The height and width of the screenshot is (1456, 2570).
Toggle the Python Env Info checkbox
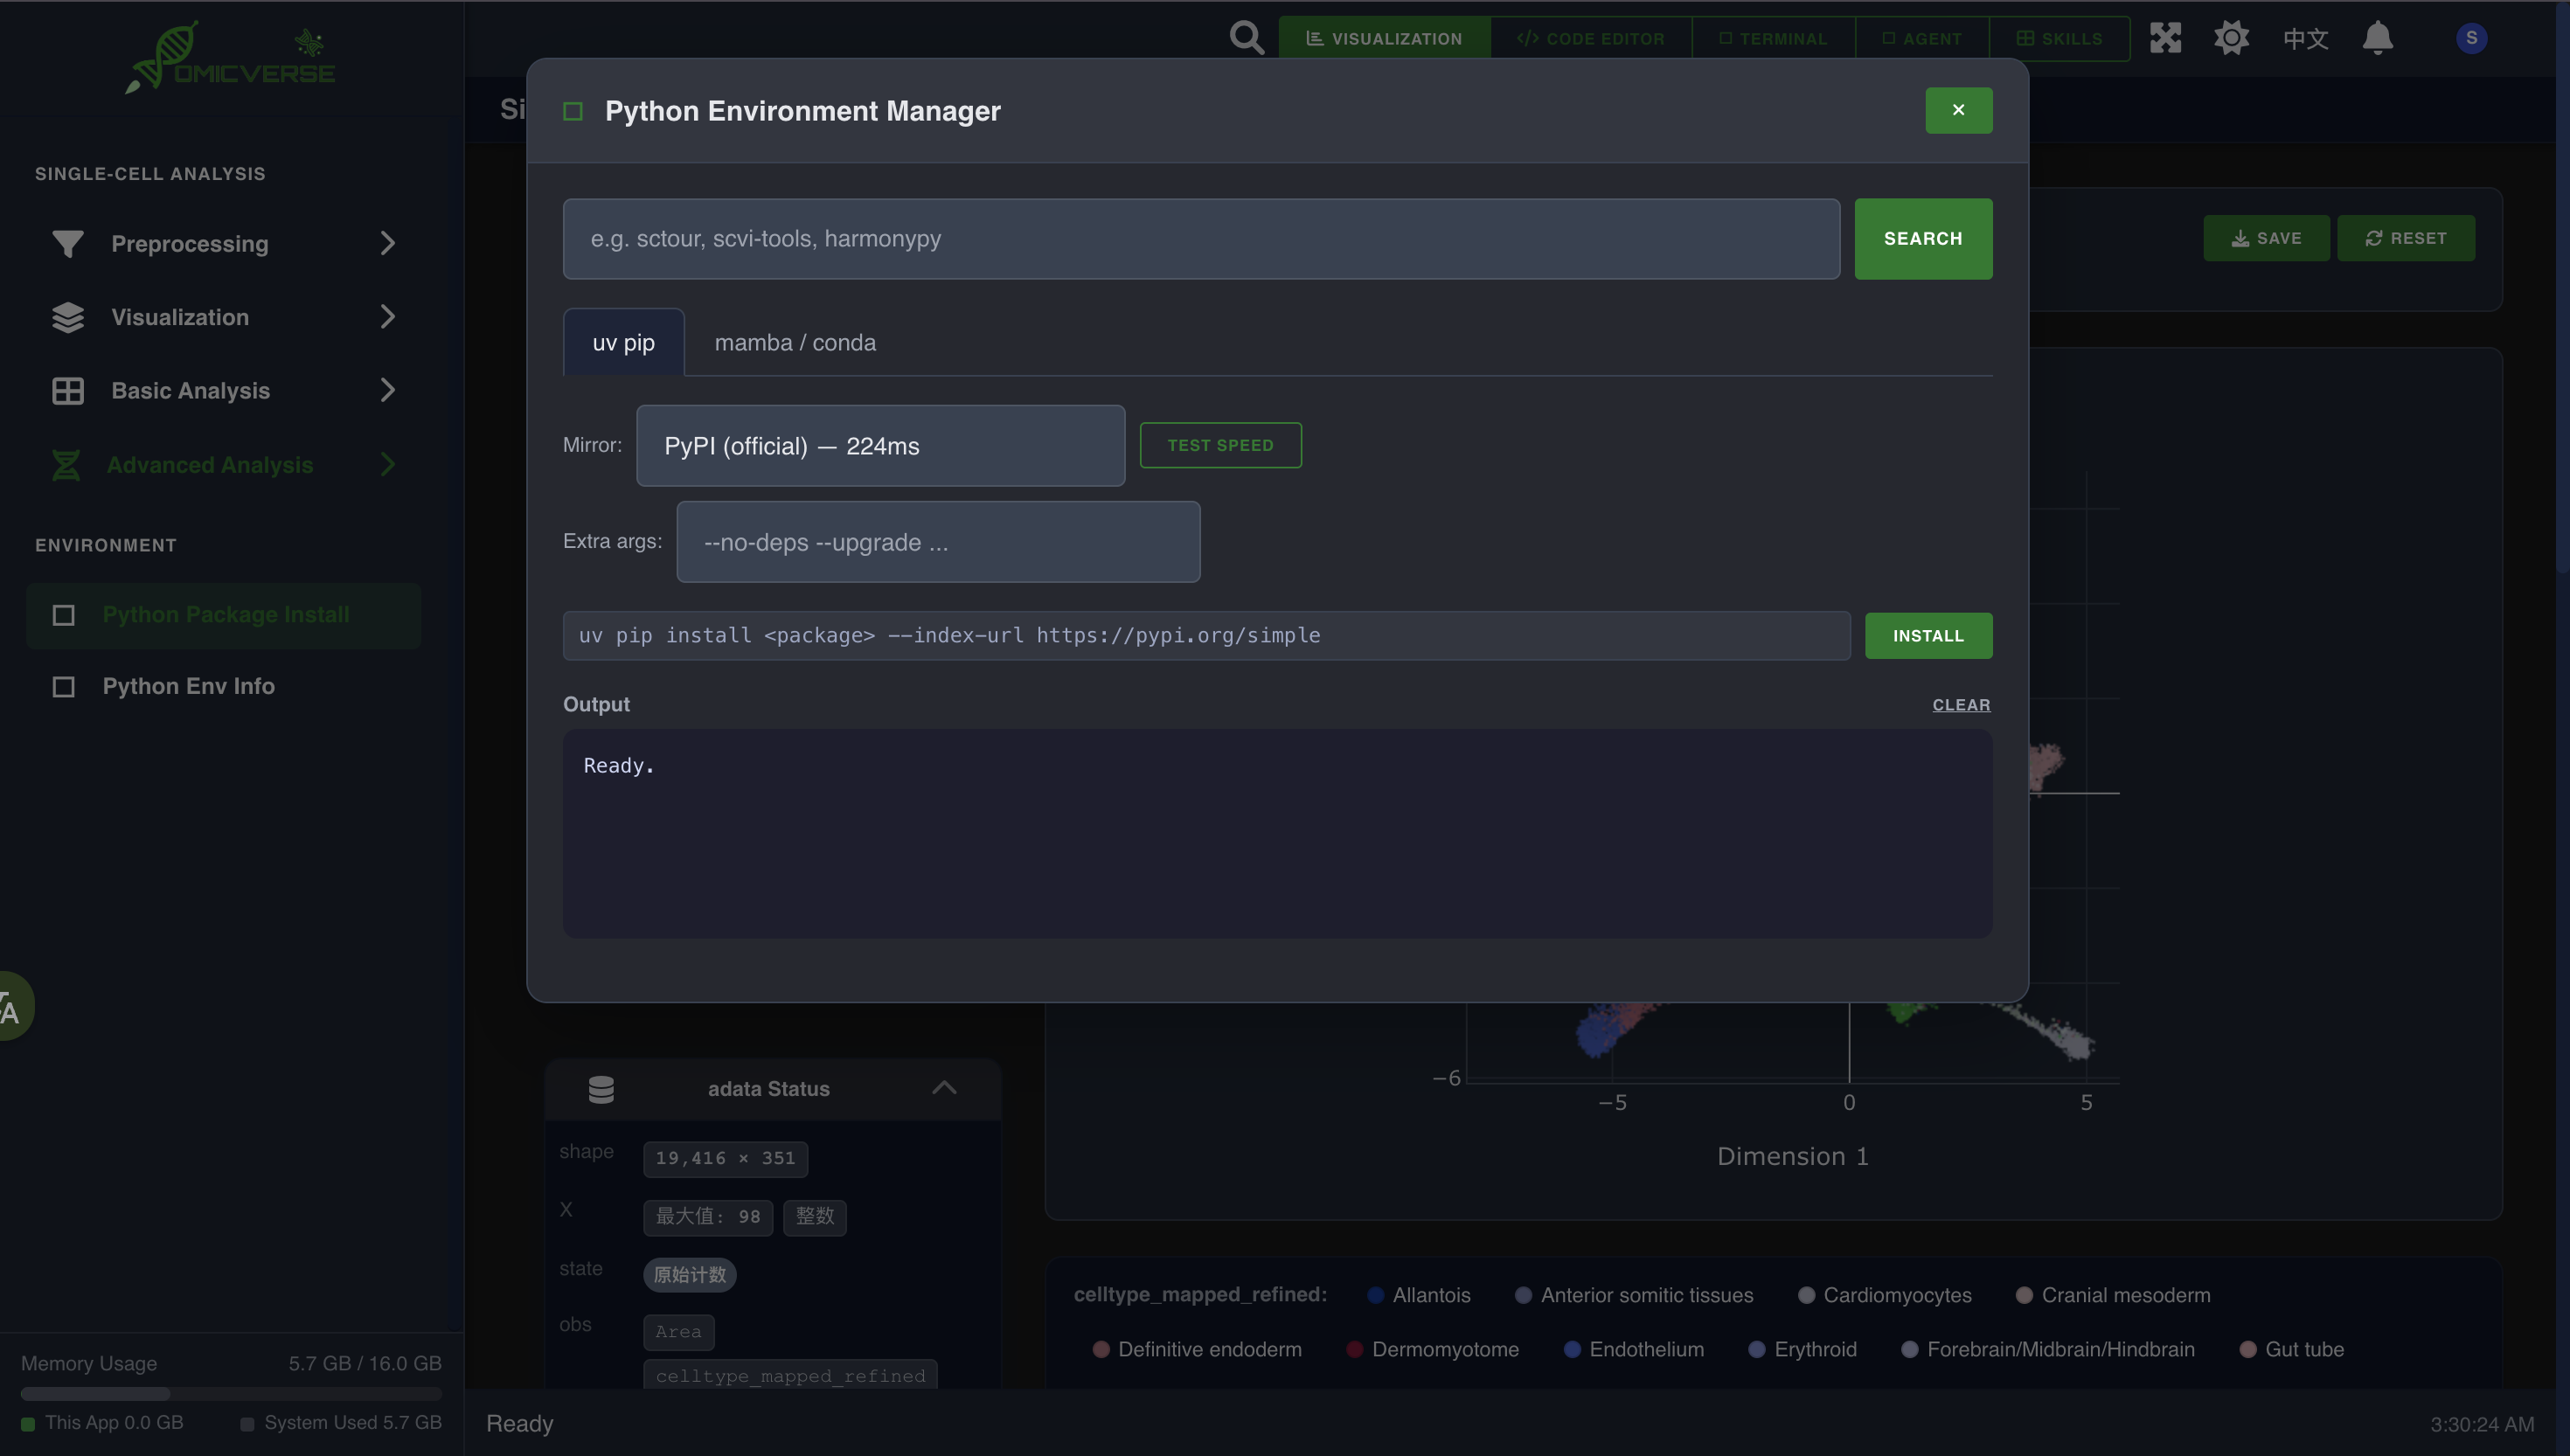pos(64,686)
